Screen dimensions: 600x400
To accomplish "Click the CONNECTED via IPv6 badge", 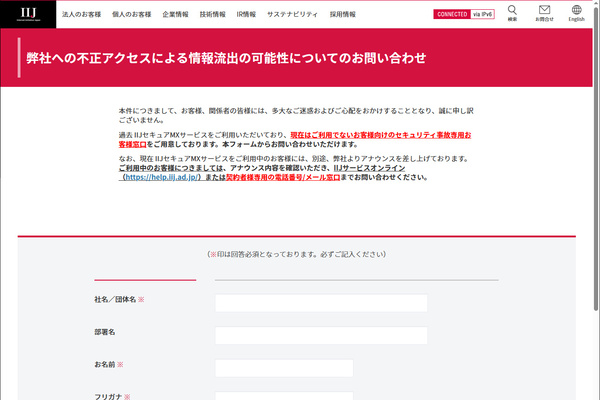I will (x=464, y=14).
